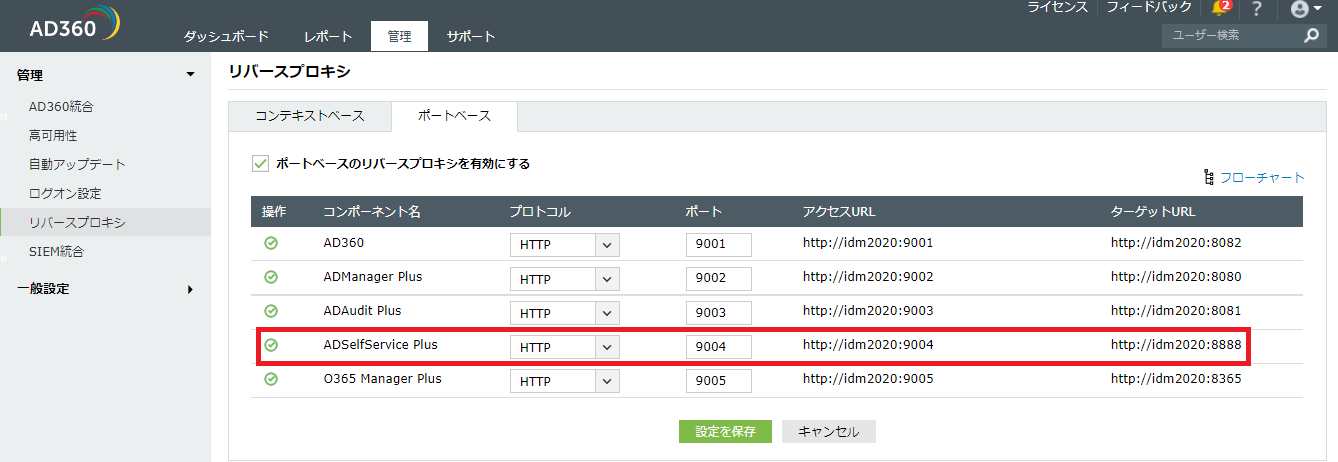Open the レポート tab
The width and height of the screenshot is (1338, 462).
(328, 36)
